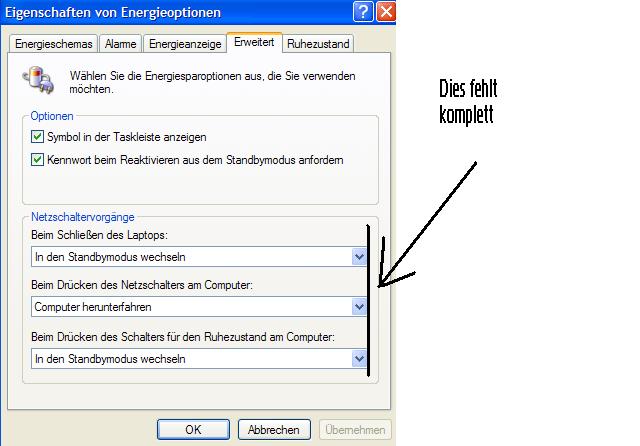640x446 pixels.
Task: Click the dialog title bar
Action: pyautogui.click(x=176, y=12)
